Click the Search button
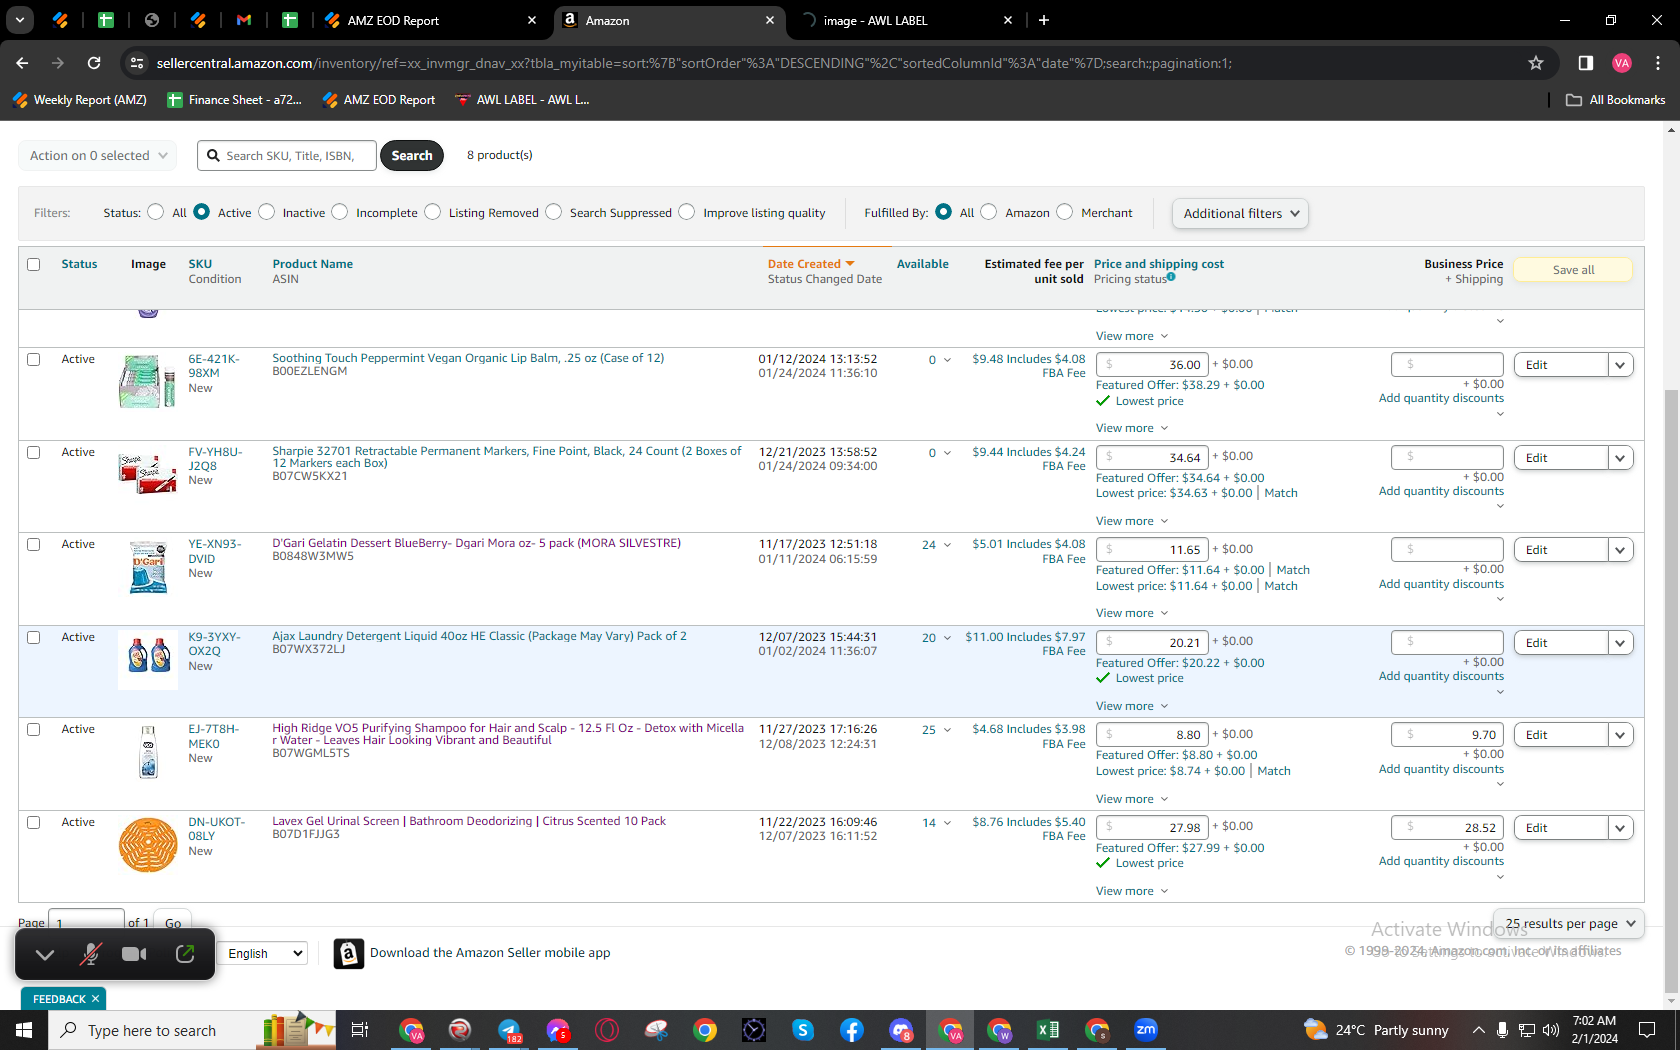1680x1050 pixels. (412, 156)
